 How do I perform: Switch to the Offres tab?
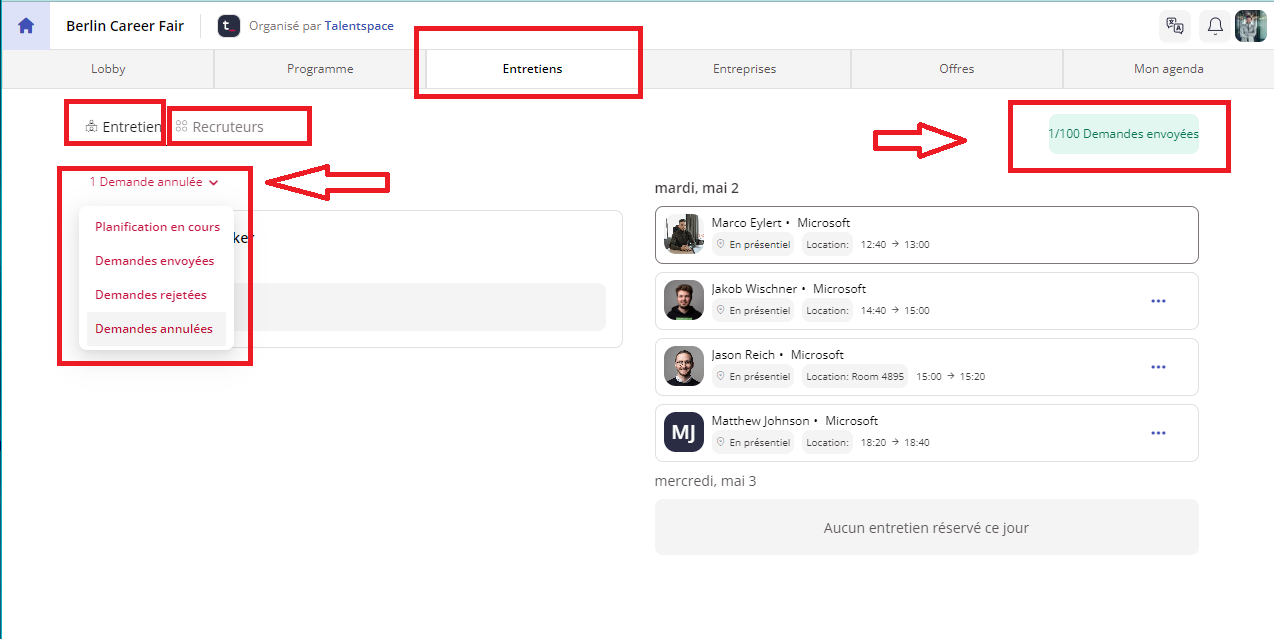956,69
